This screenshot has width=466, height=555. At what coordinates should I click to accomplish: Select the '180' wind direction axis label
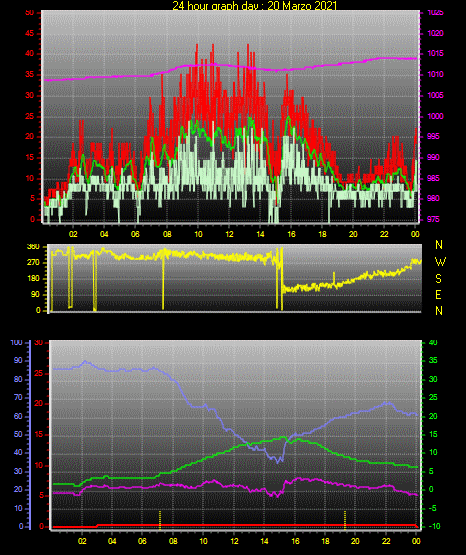pos(33,279)
